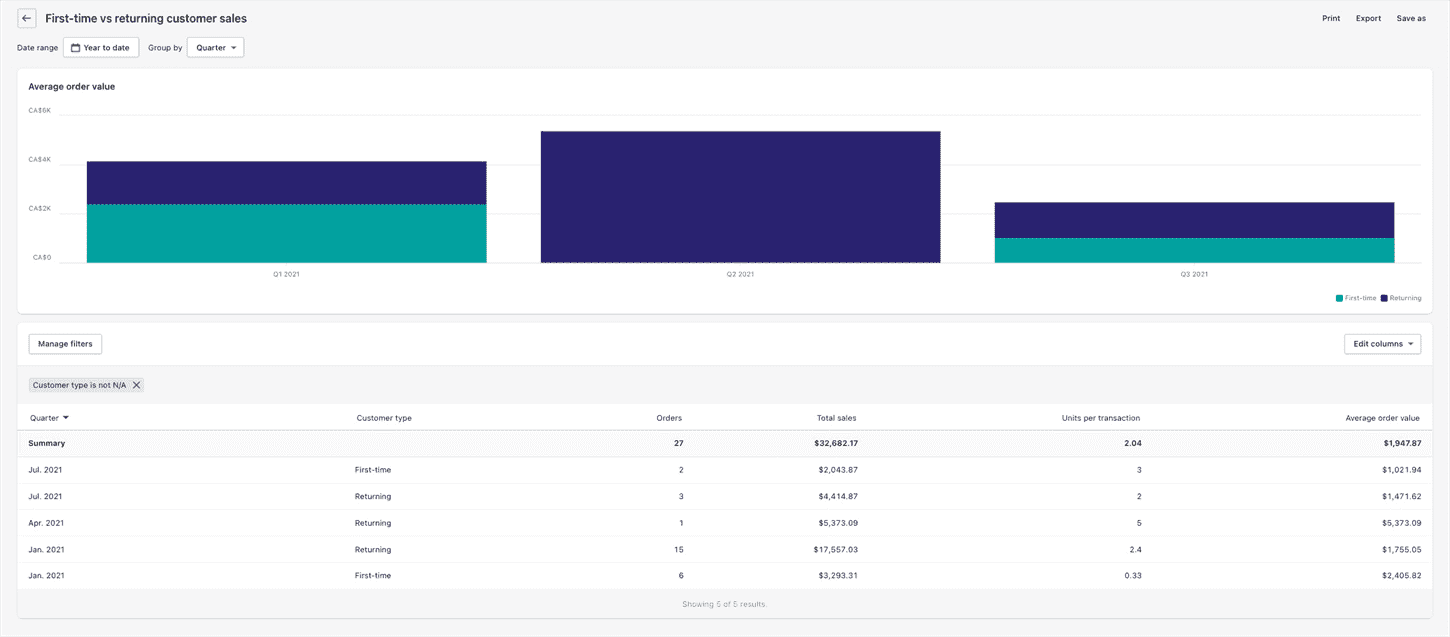Click the $4,414.87 total sales cell

click(836, 496)
